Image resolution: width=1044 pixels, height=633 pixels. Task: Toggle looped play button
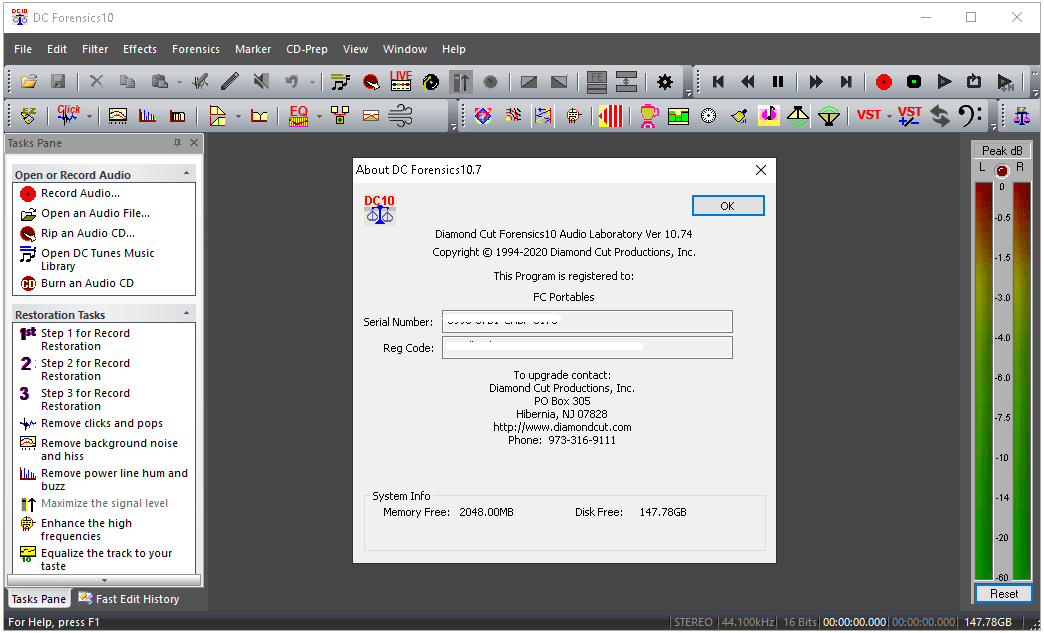coord(973,82)
